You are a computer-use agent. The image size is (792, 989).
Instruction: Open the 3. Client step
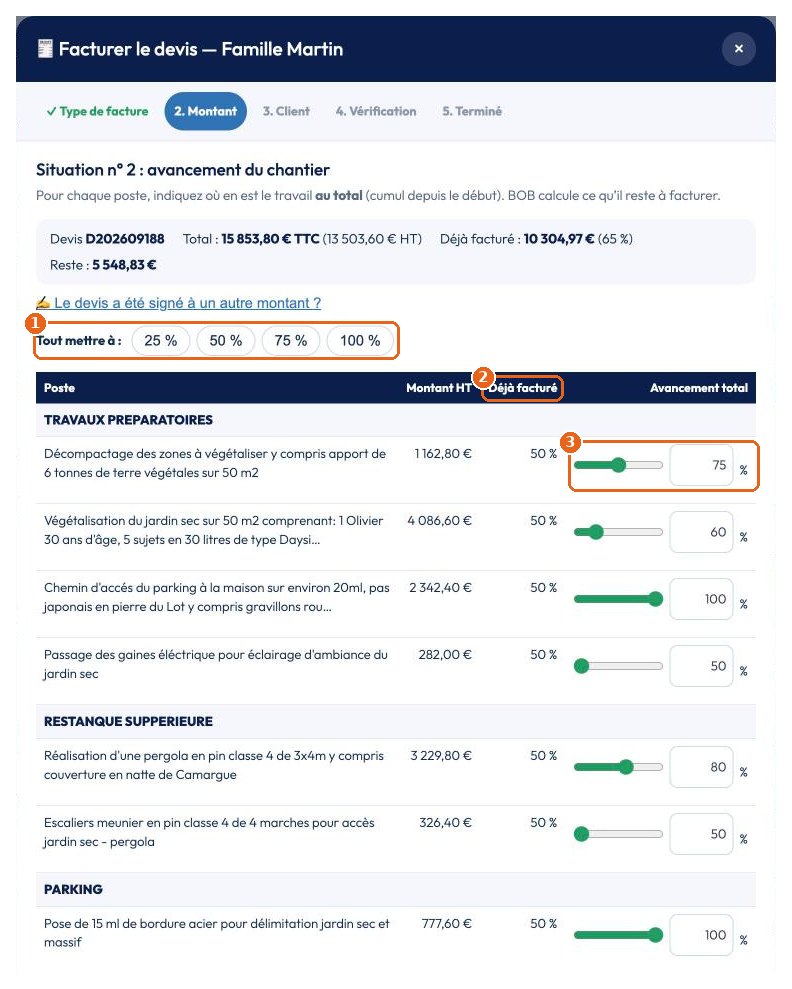click(x=286, y=111)
